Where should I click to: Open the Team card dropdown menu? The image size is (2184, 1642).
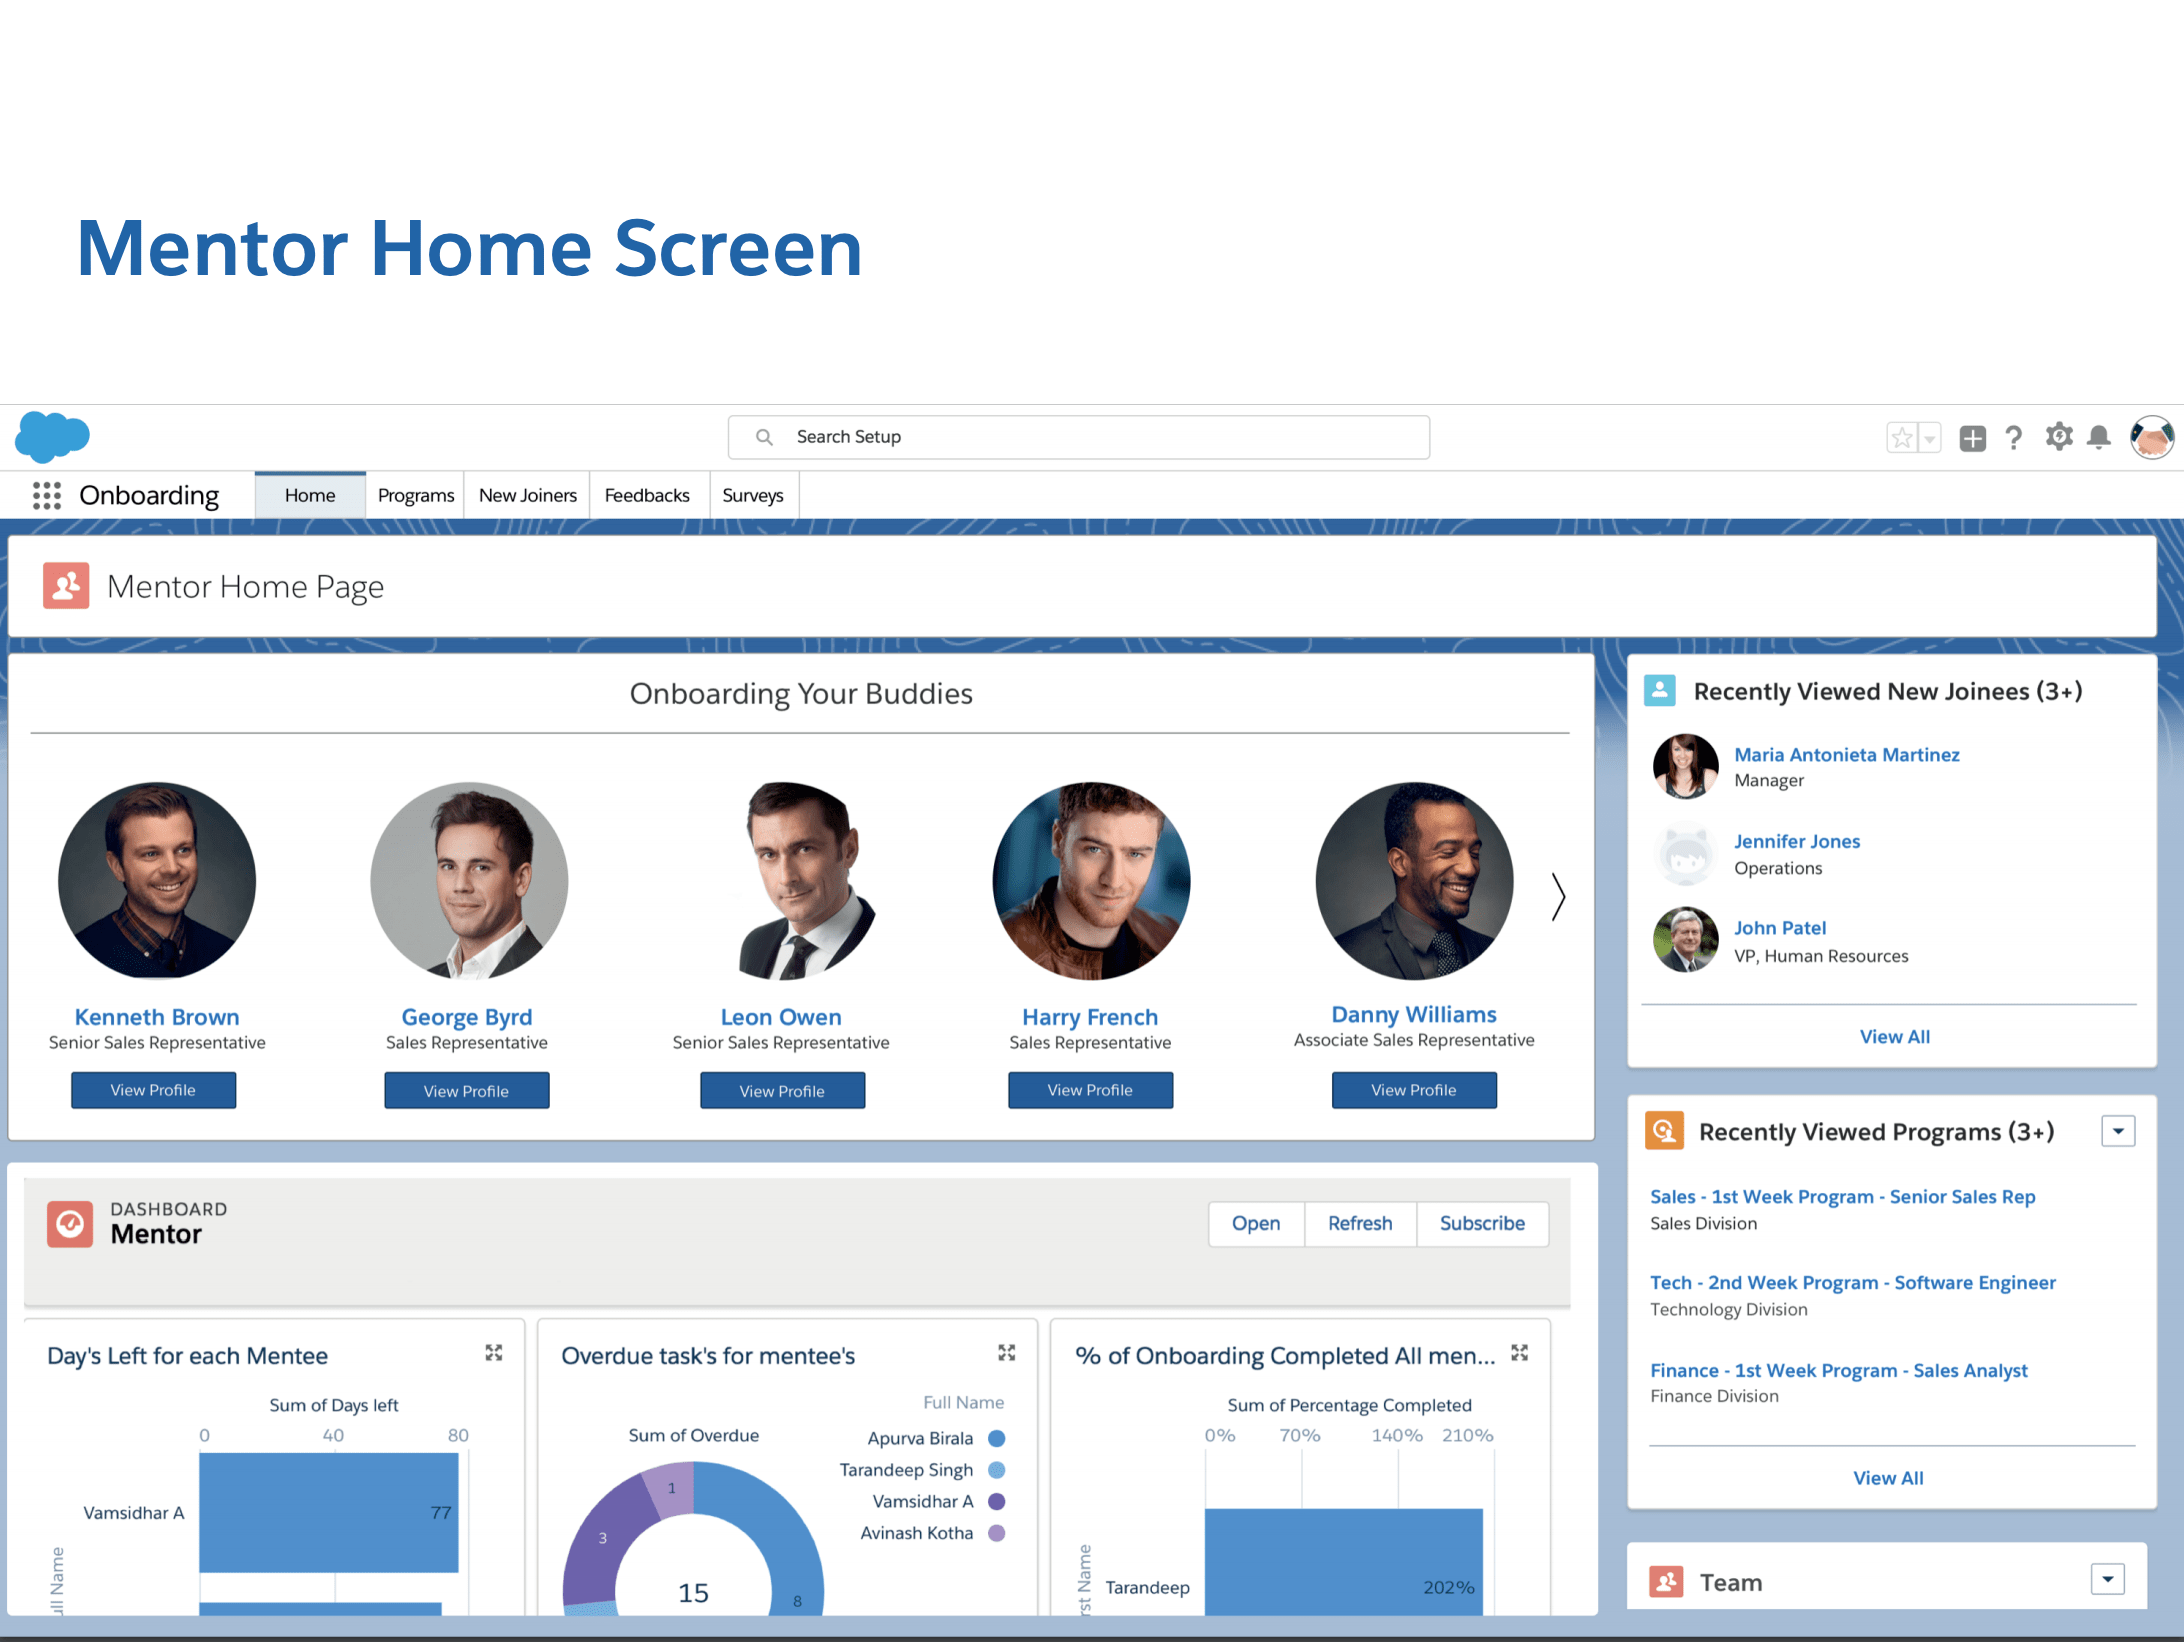click(2107, 1579)
